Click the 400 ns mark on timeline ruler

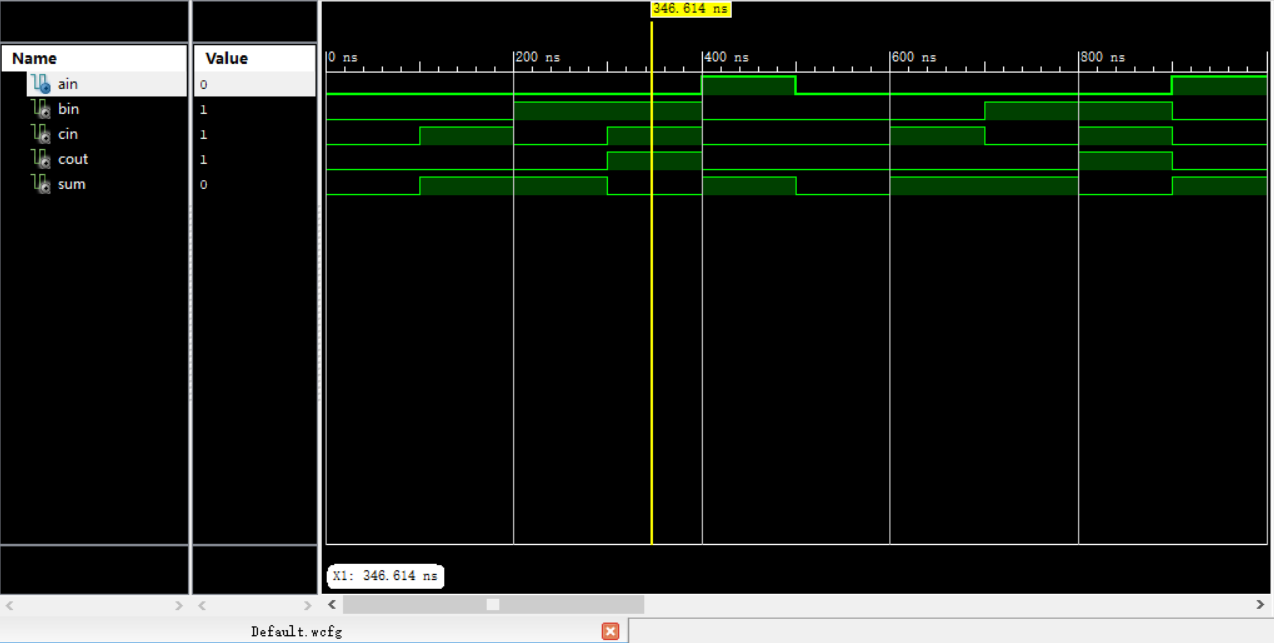point(715,57)
